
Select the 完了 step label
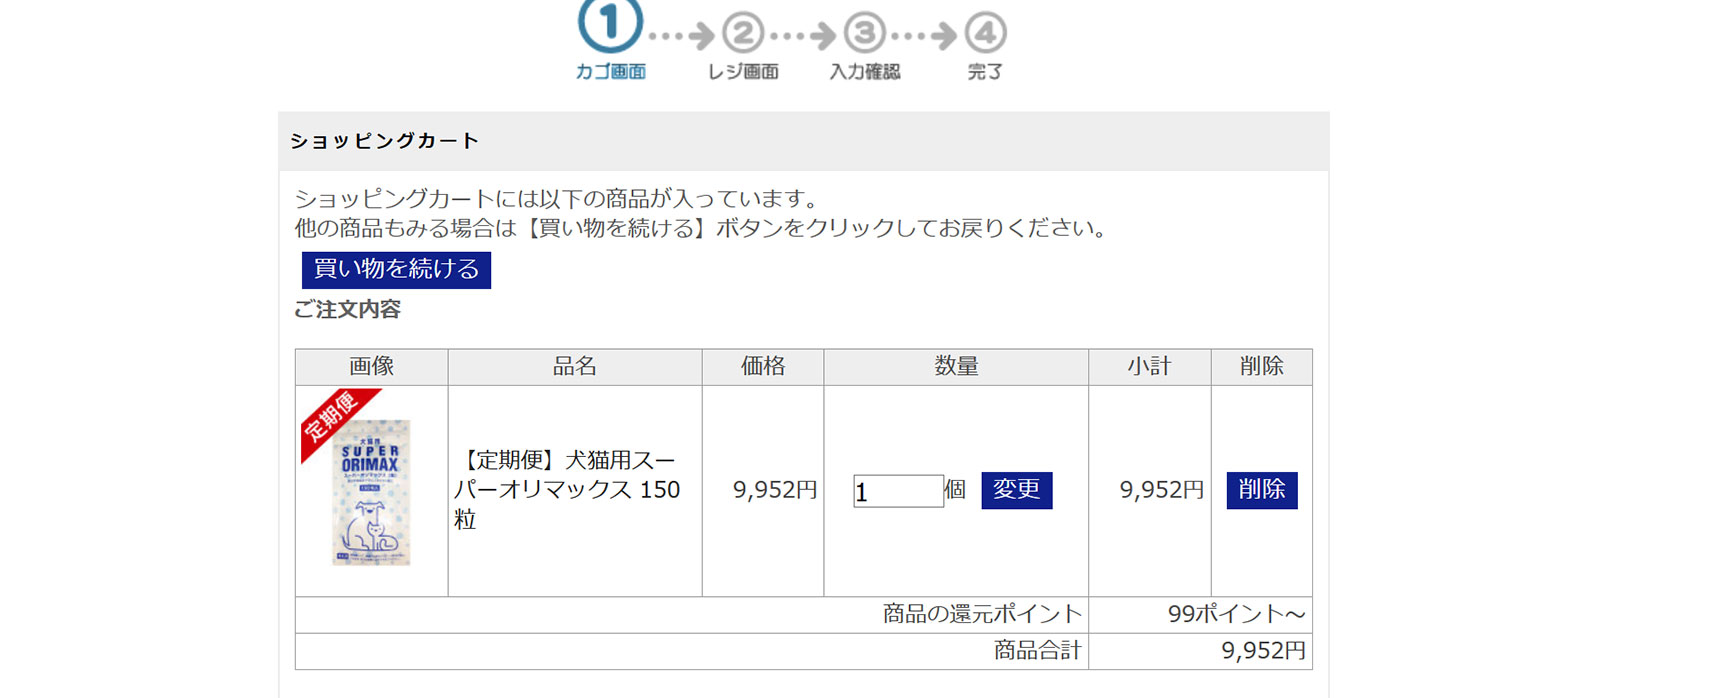985,72
